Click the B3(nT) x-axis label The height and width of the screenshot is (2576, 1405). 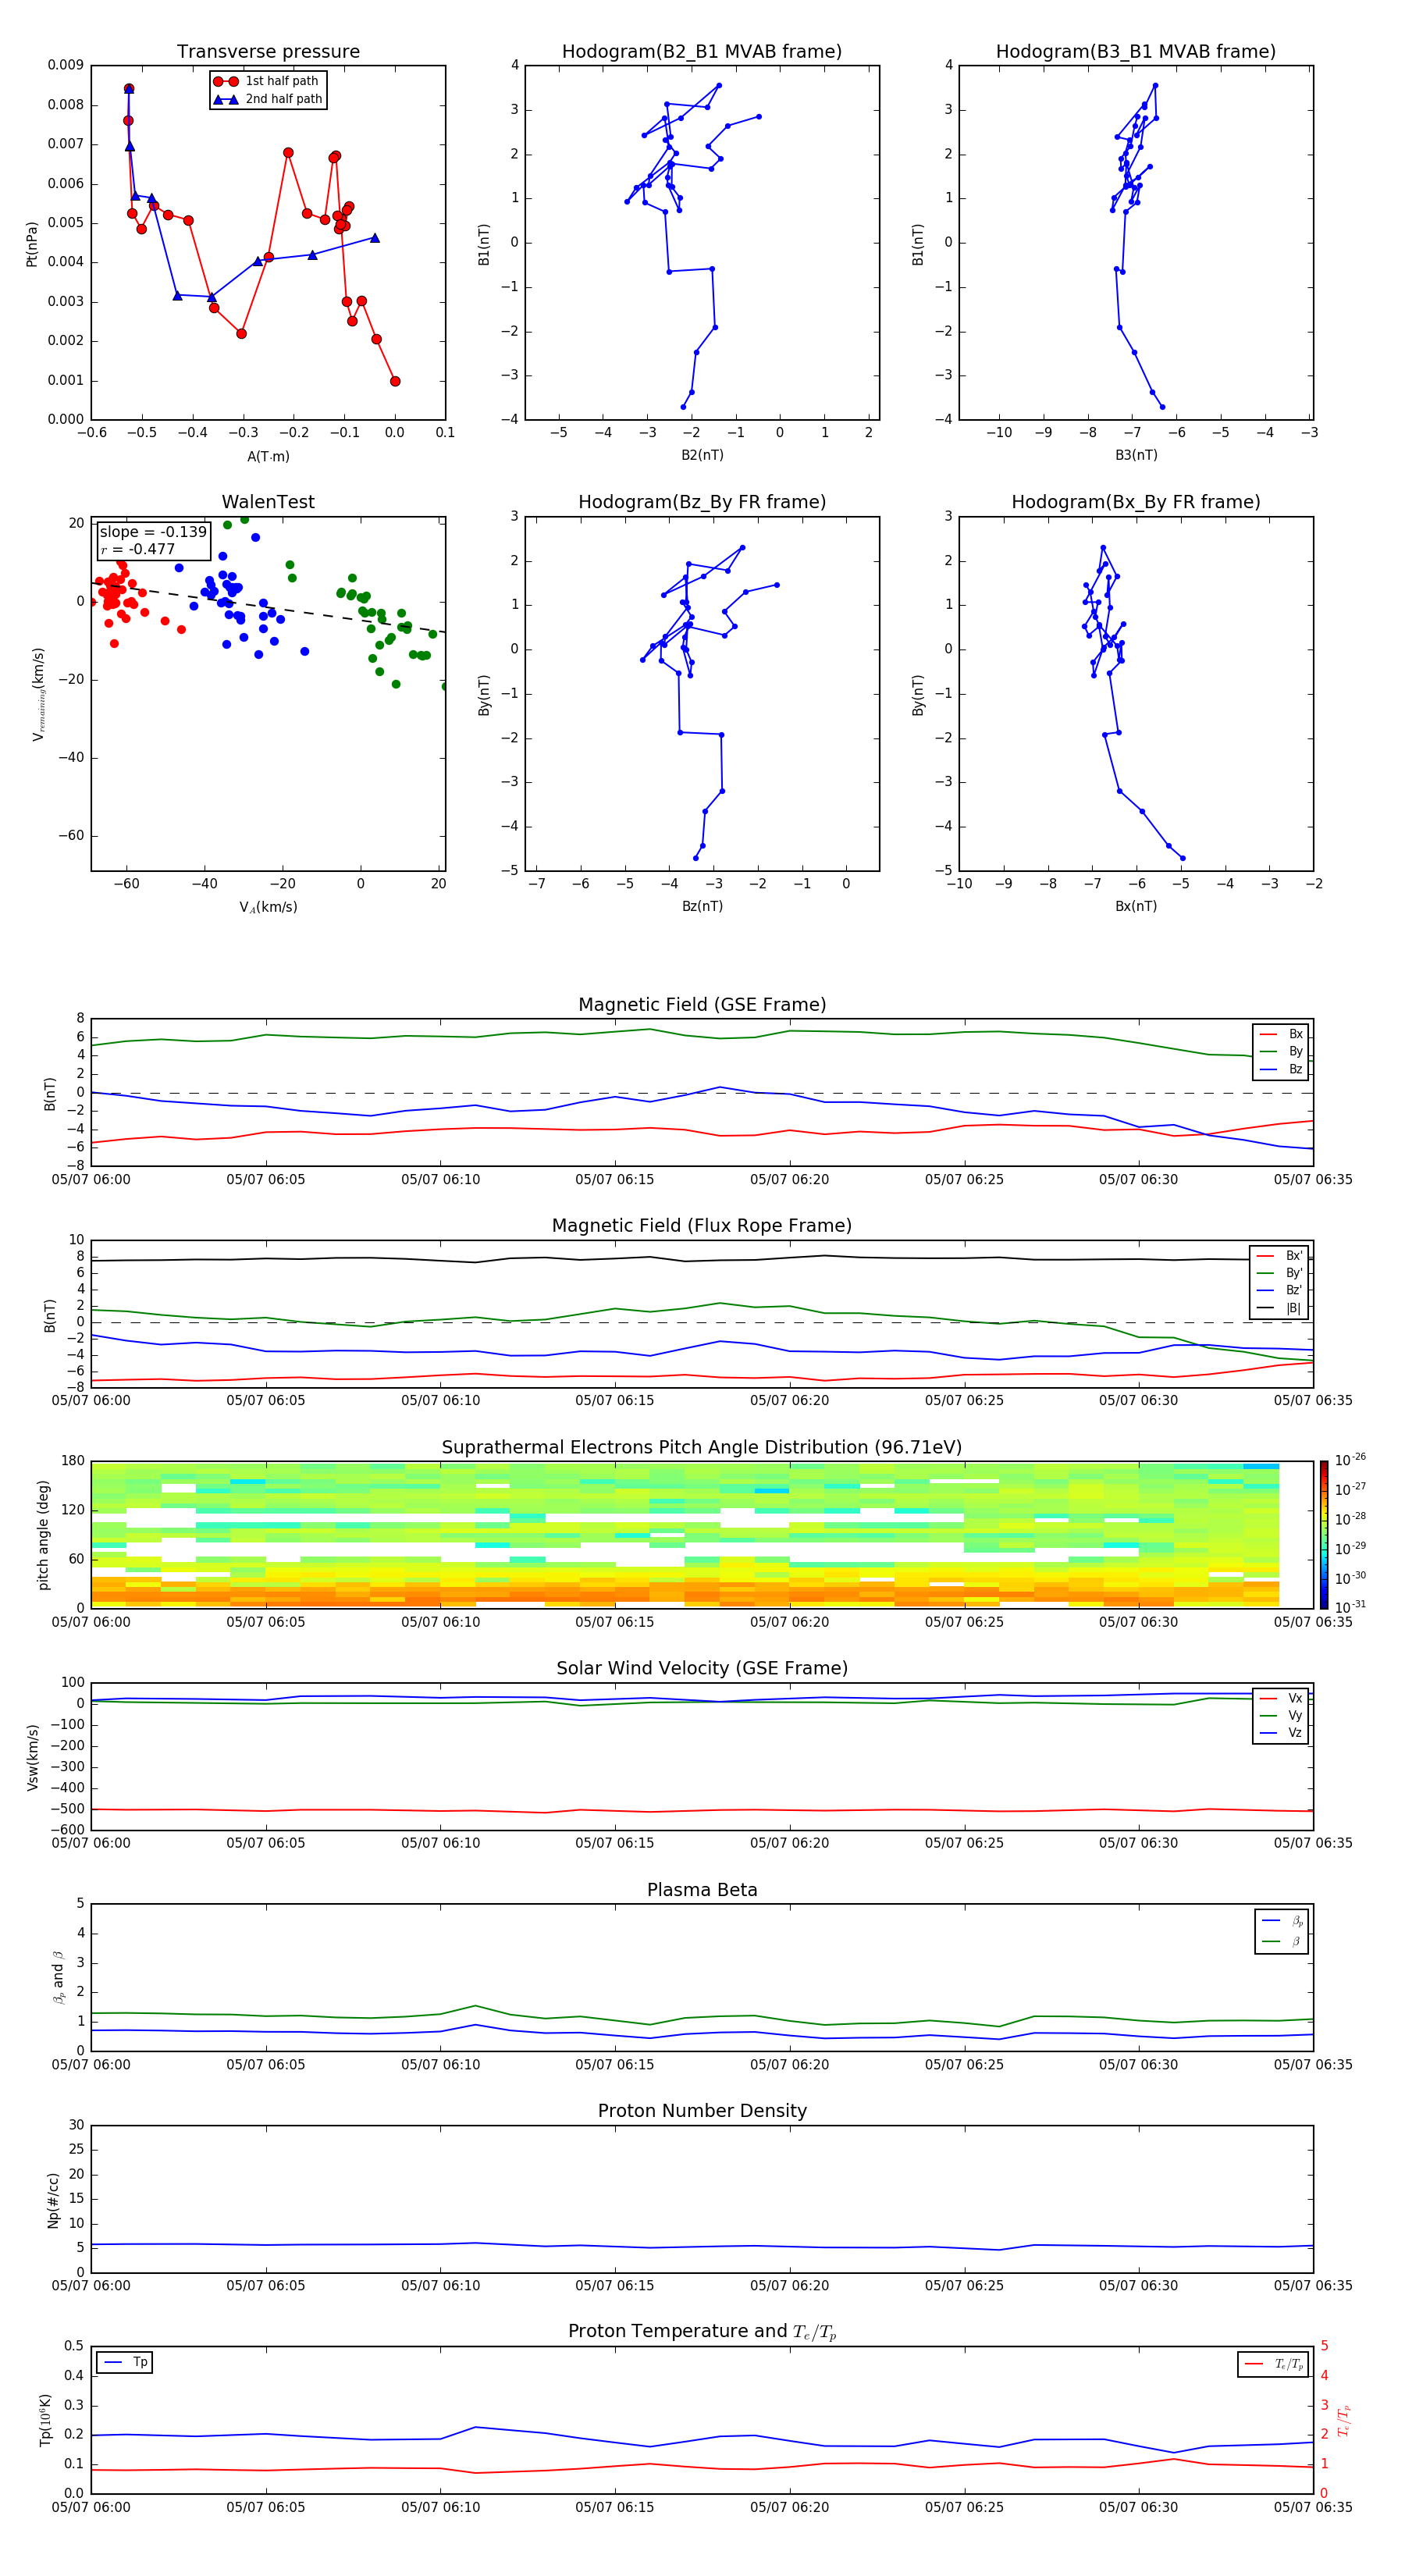1136,455
